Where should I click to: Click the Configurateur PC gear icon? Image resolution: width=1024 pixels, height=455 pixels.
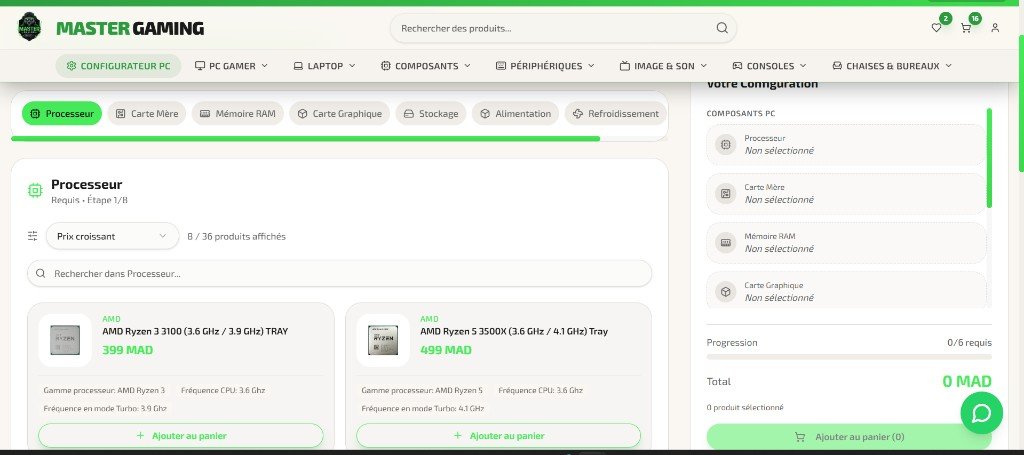click(71, 66)
